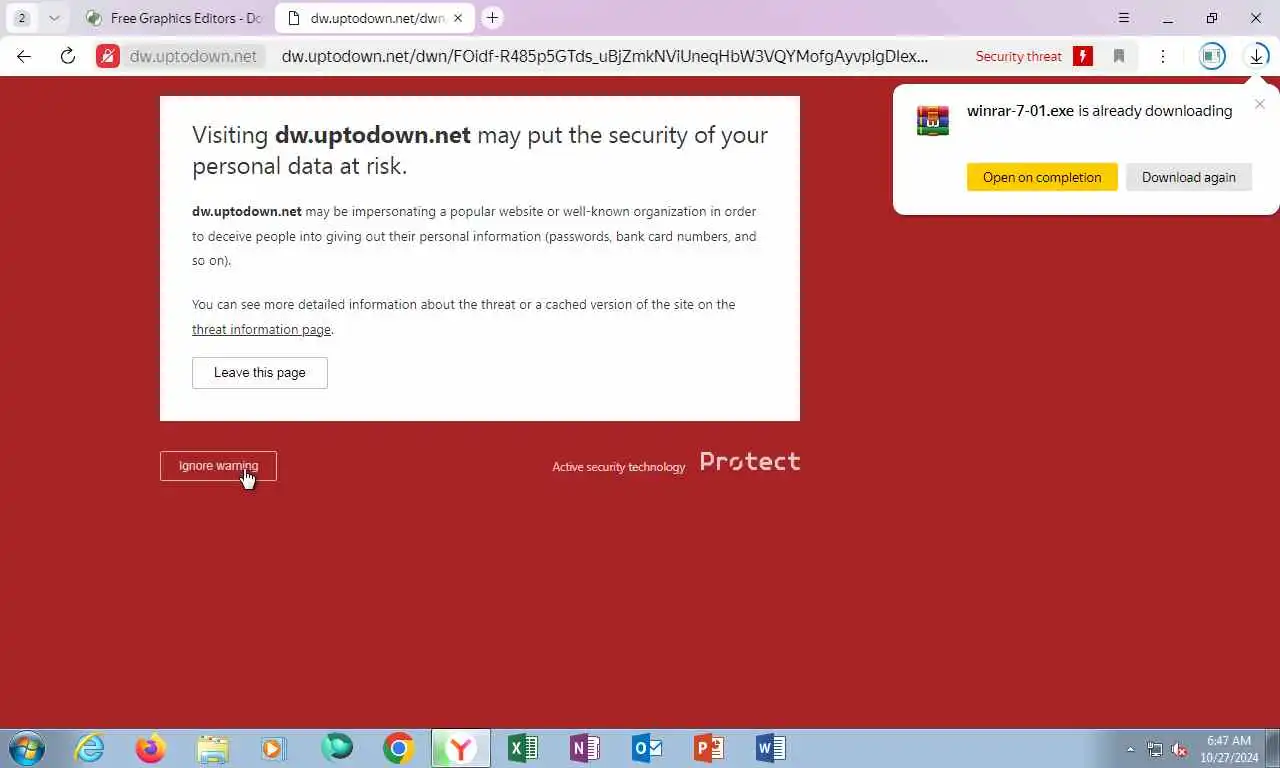Open the Yandex browser hamburger menu
Viewport: 1280px width, 768px height.
(1124, 18)
